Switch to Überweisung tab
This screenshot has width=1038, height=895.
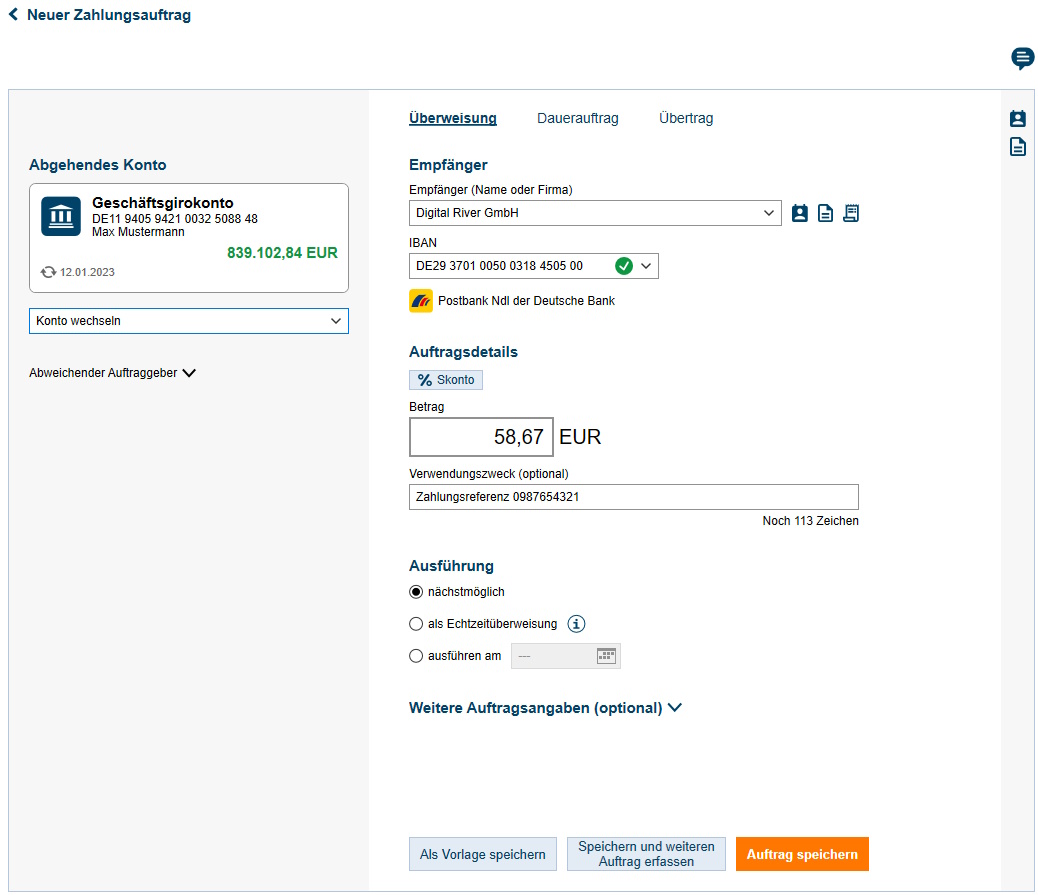pos(453,118)
